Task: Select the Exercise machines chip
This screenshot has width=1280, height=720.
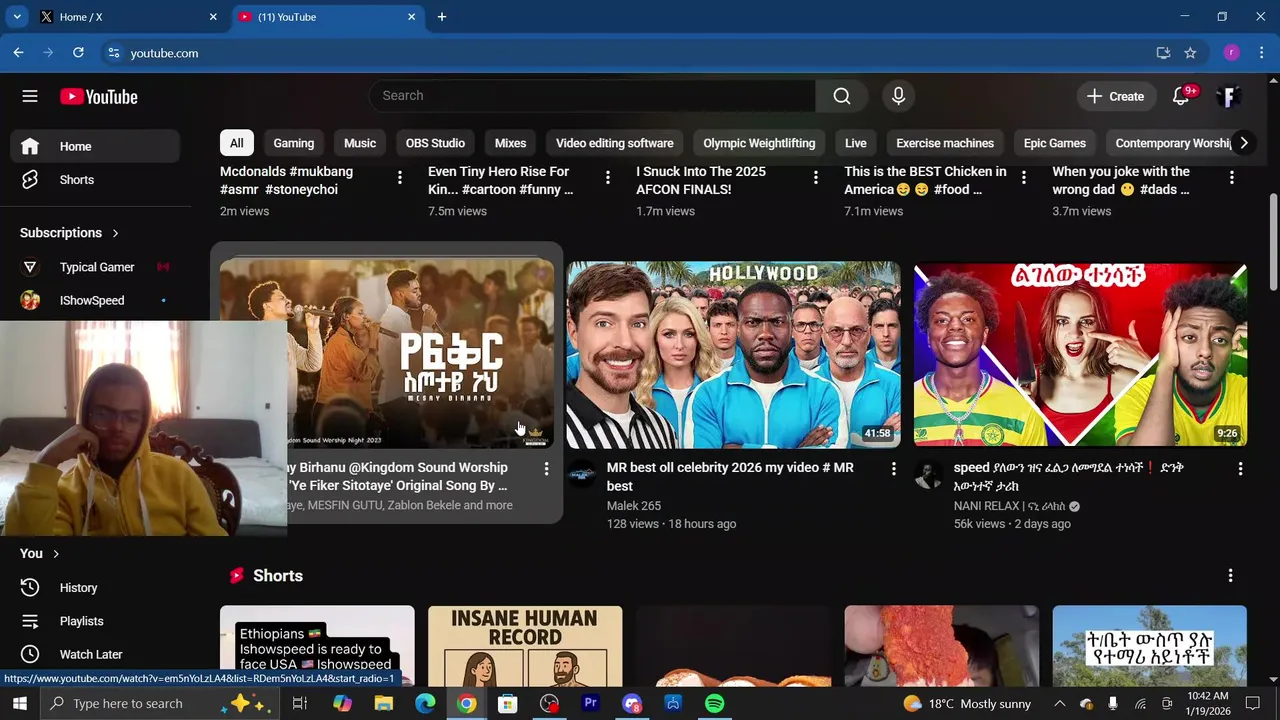Action: pyautogui.click(x=945, y=143)
